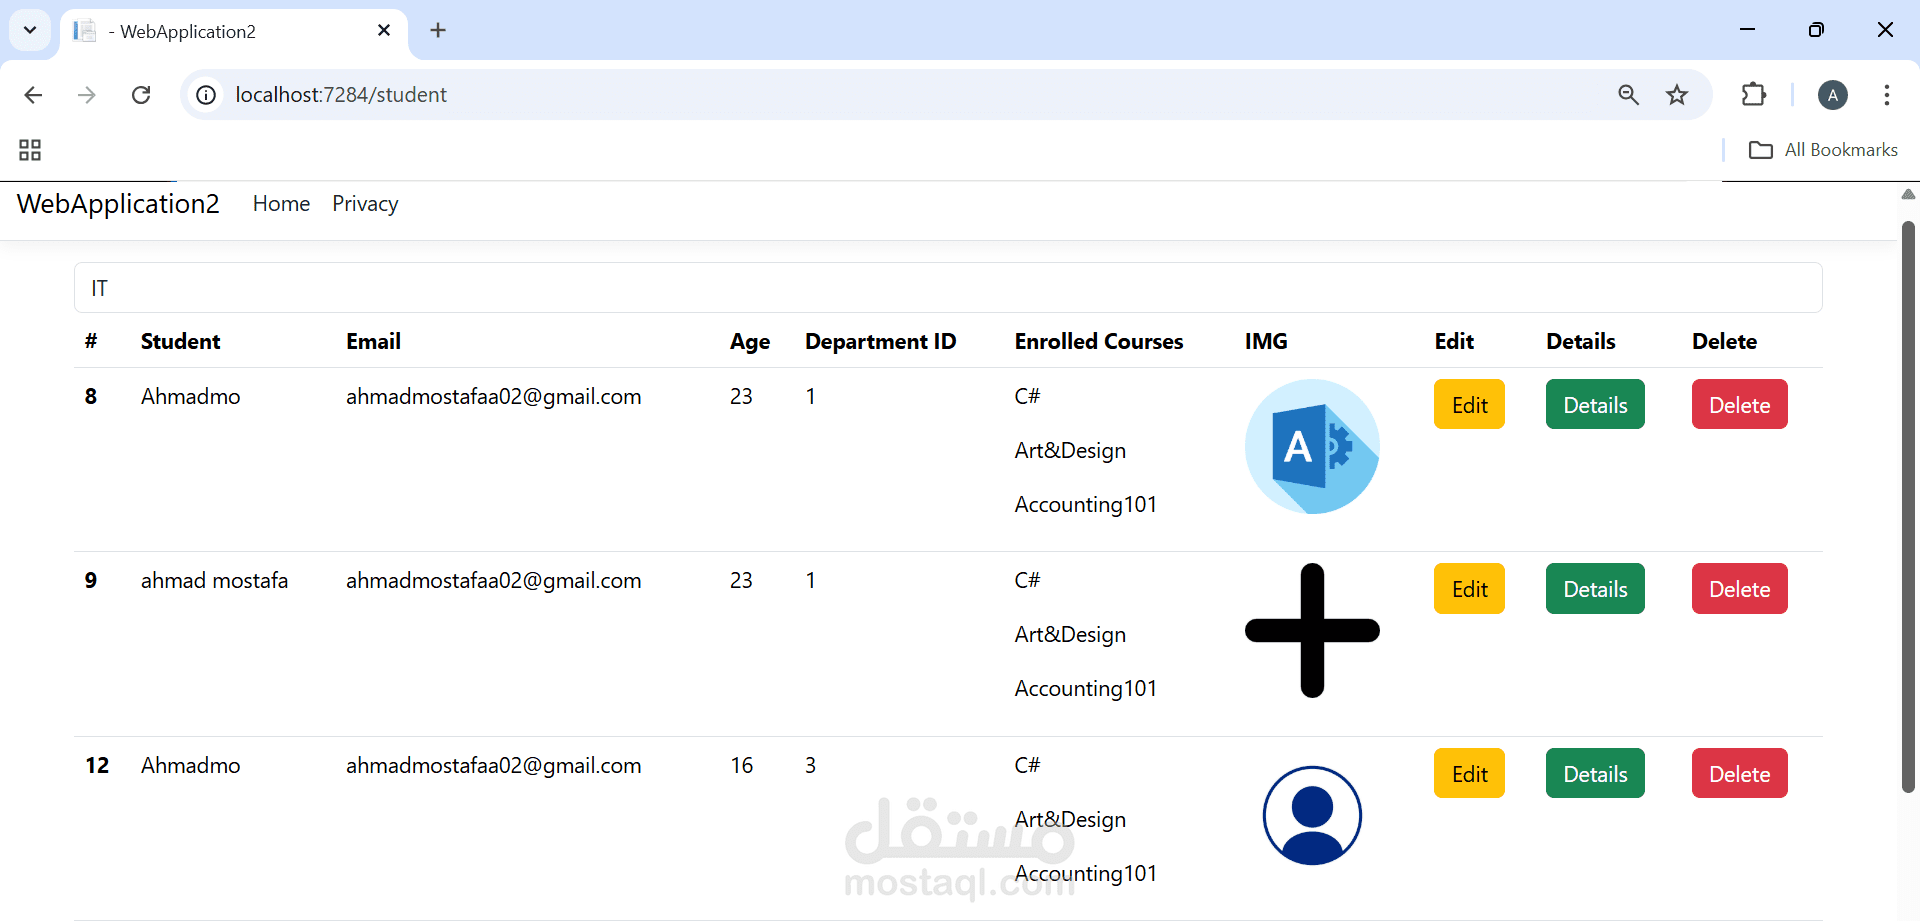The height and width of the screenshot is (921, 1920).
Task: Open Details for student number 12
Action: 1595,774
